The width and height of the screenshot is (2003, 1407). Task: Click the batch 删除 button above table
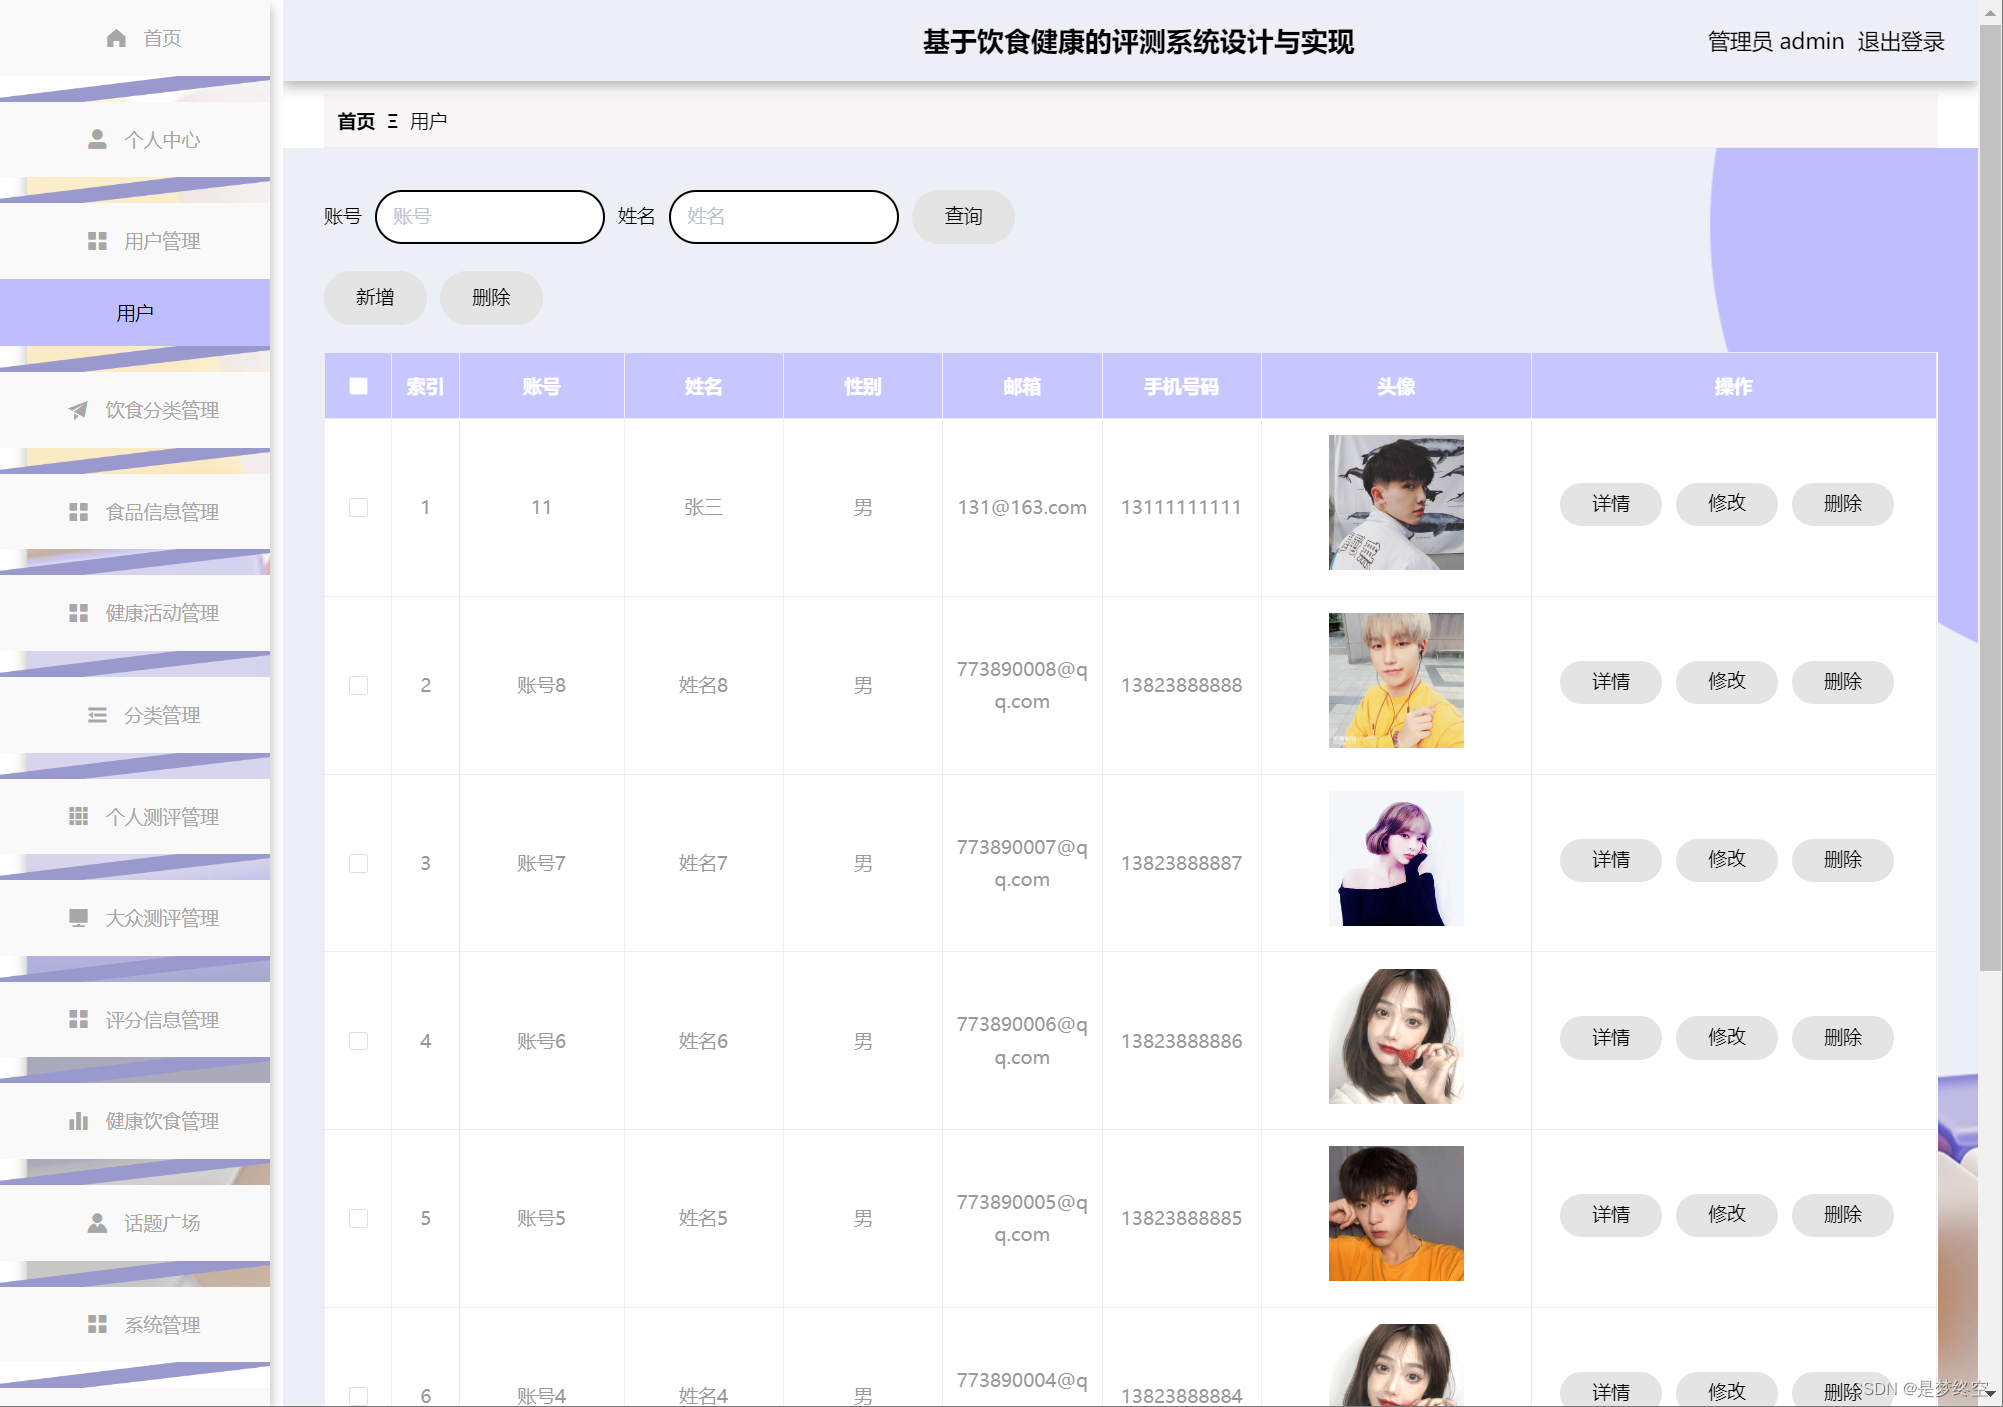pos(491,297)
